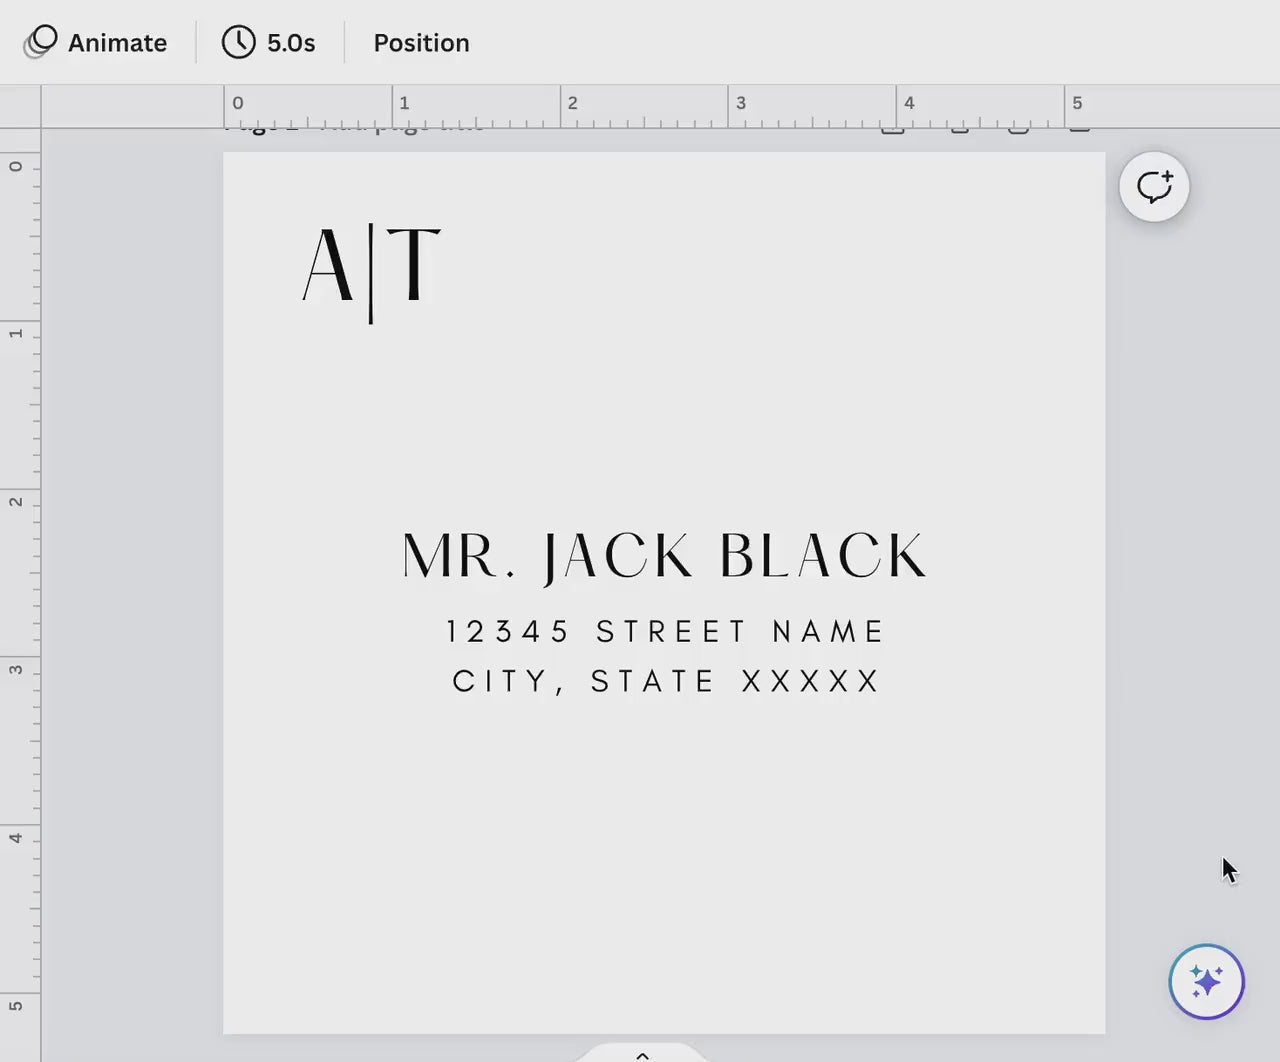The width and height of the screenshot is (1280, 1062).
Task: Select the CITY, STATE XXXXX line
Action: point(665,681)
